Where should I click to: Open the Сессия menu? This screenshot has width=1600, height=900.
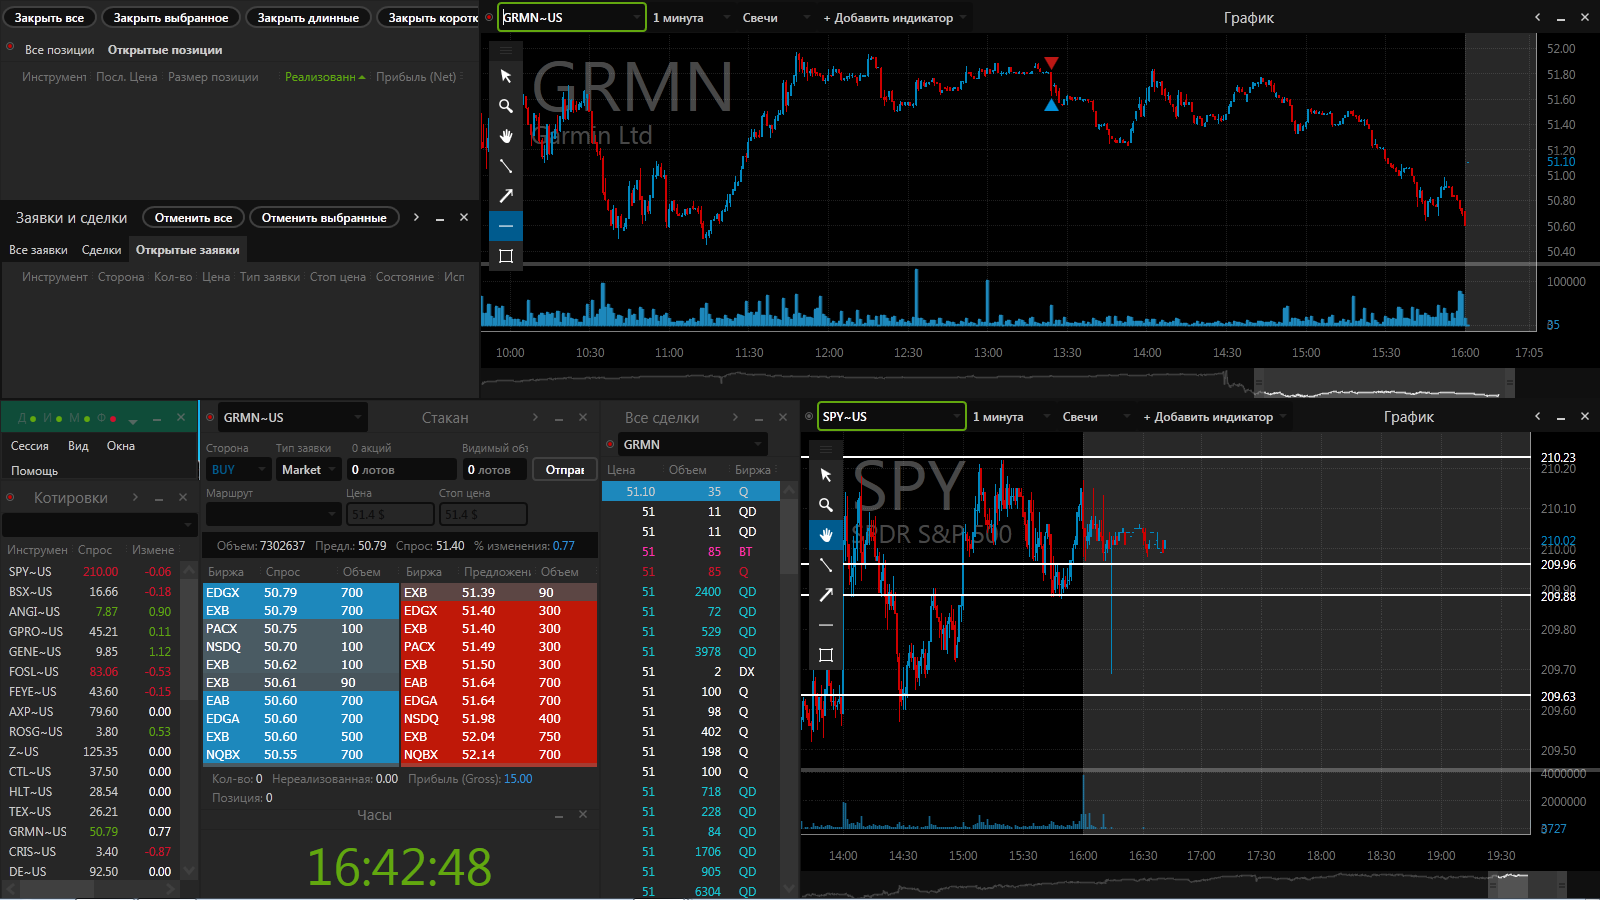tap(30, 446)
